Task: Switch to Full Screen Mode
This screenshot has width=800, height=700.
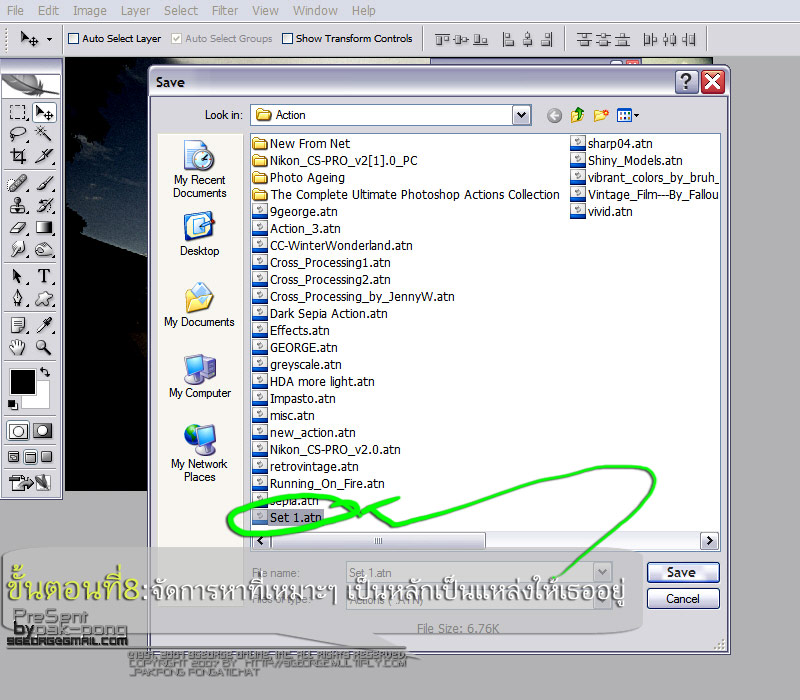Action: pos(47,457)
